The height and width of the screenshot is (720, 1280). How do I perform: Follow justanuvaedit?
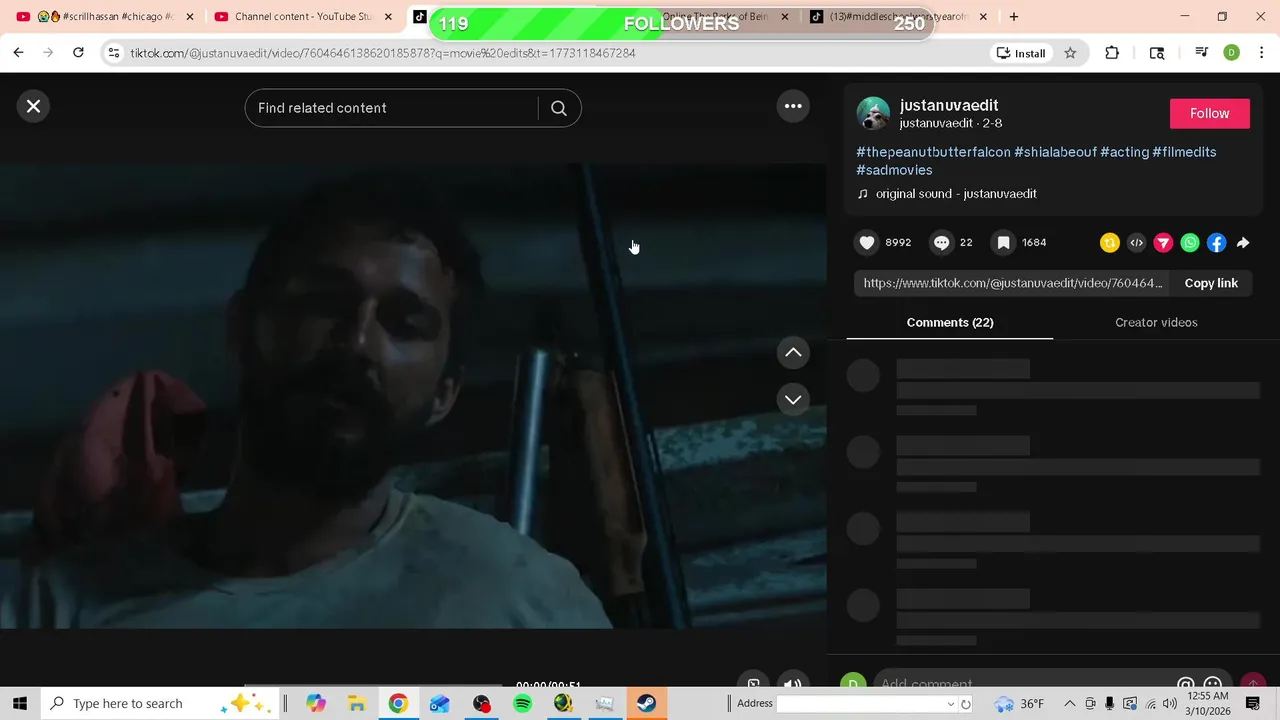(1209, 113)
